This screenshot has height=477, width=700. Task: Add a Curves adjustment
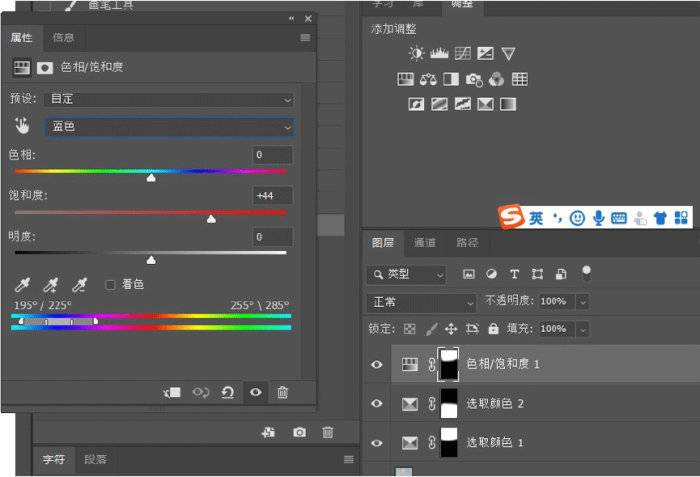pos(462,54)
